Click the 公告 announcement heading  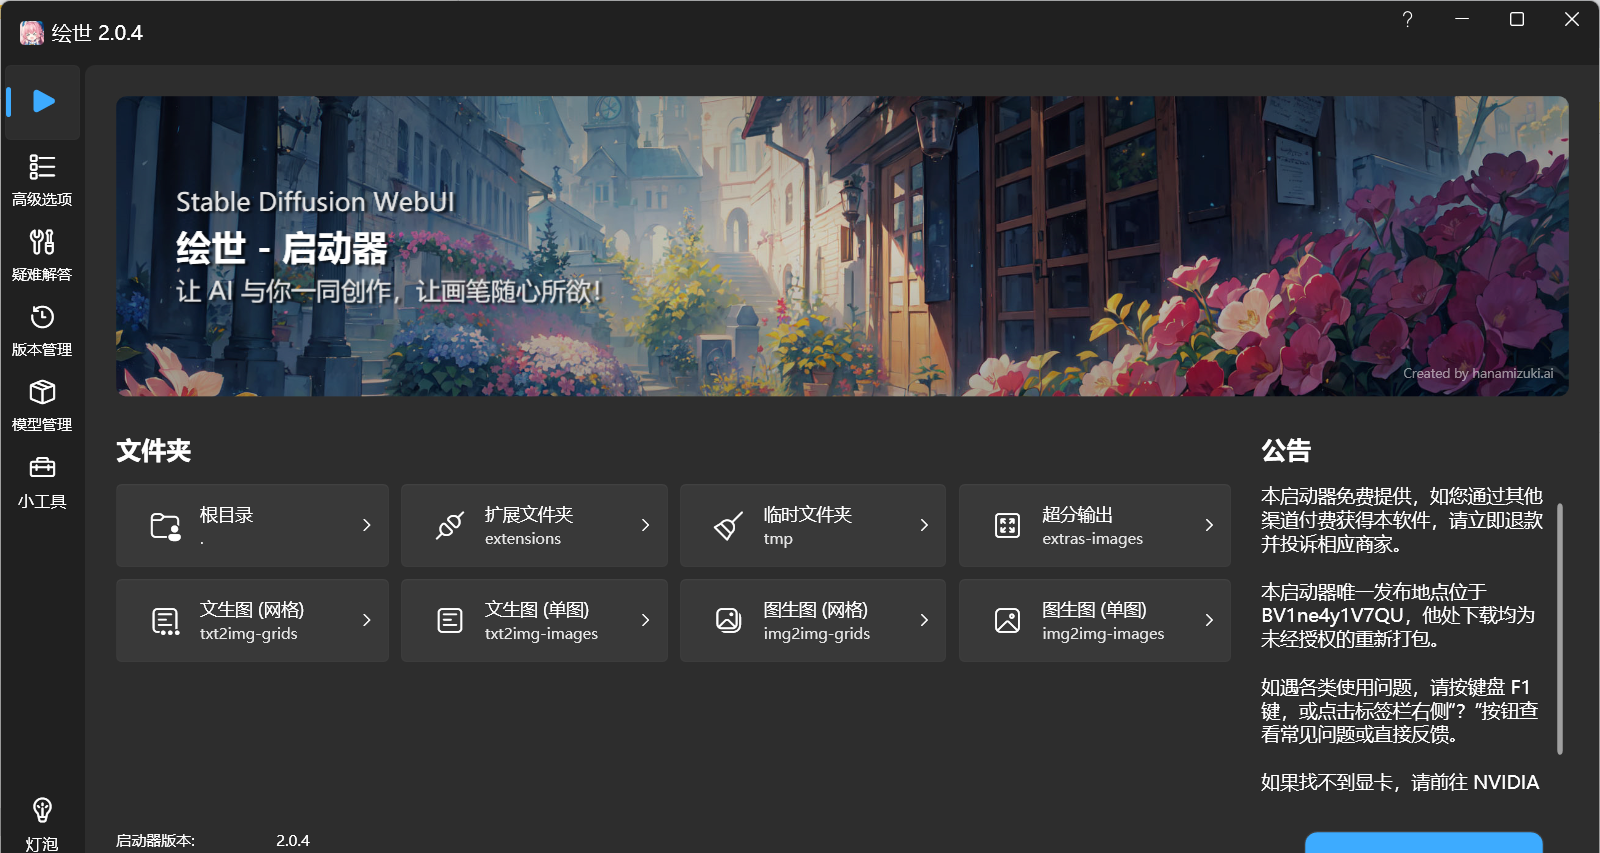(x=1286, y=450)
